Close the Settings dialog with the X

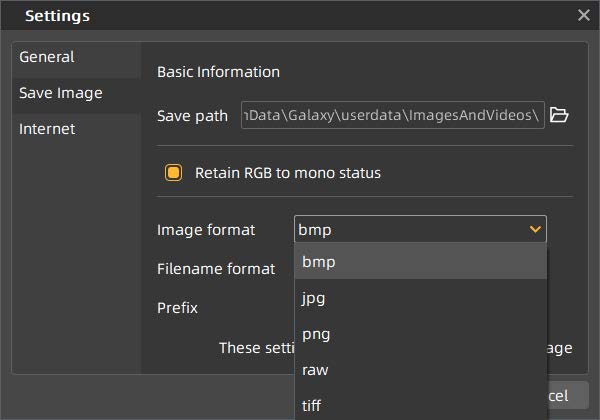pyautogui.click(x=584, y=15)
